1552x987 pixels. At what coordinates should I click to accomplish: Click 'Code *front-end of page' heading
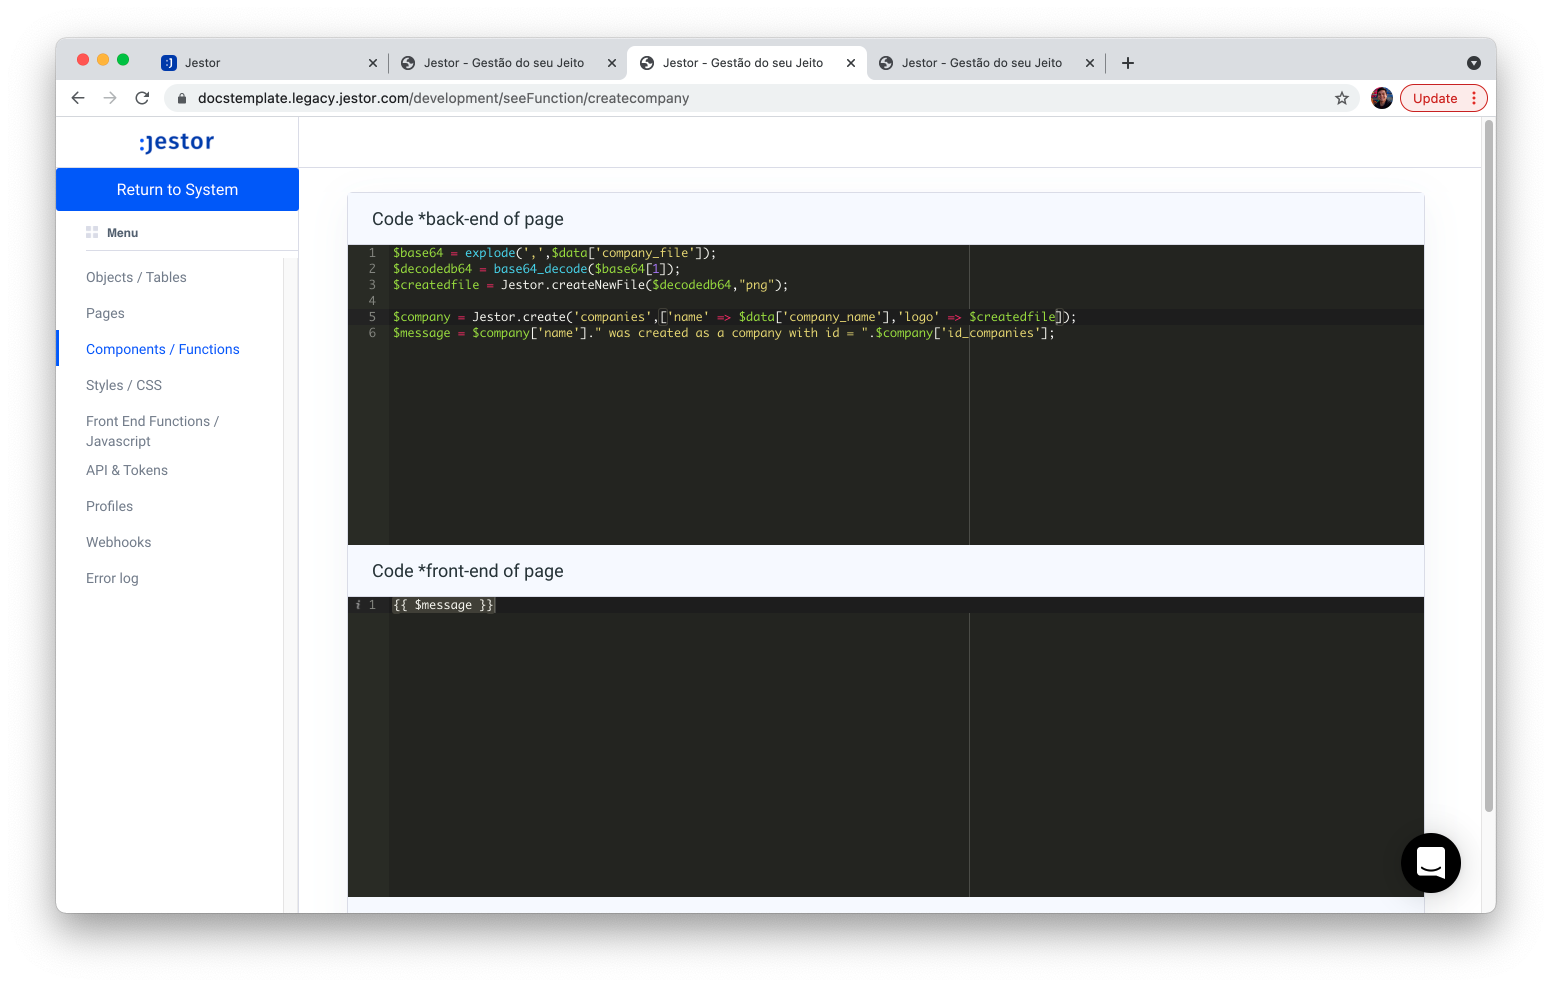point(468,571)
